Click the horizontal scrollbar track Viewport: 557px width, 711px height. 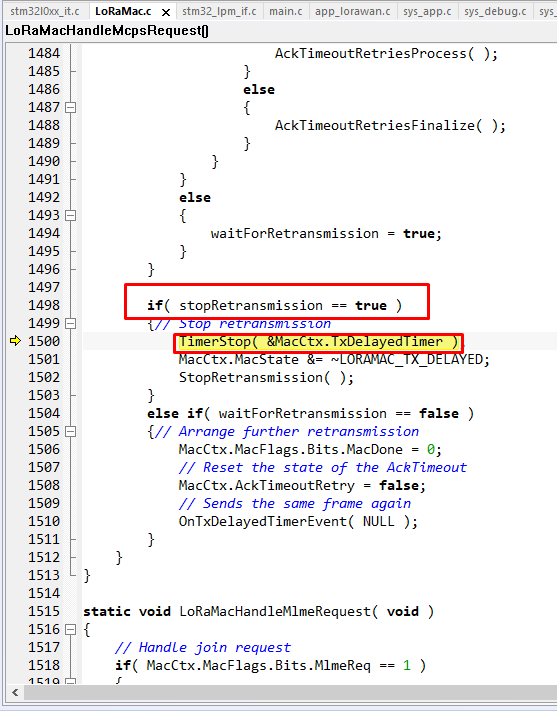pos(290,692)
